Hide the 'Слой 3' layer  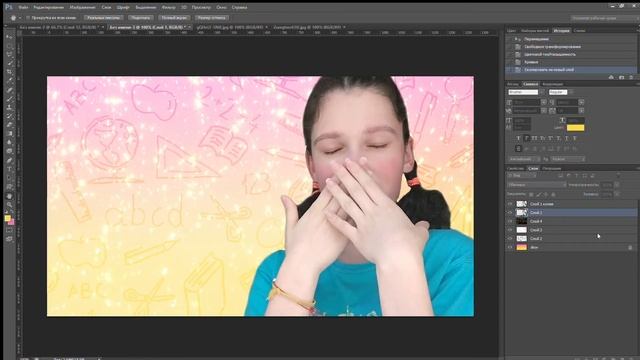pyautogui.click(x=510, y=230)
